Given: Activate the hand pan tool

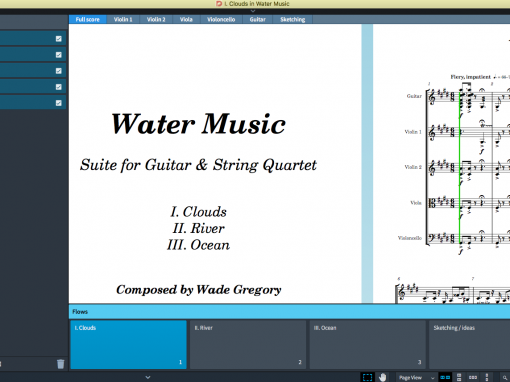Looking at the screenshot, I should (382, 377).
